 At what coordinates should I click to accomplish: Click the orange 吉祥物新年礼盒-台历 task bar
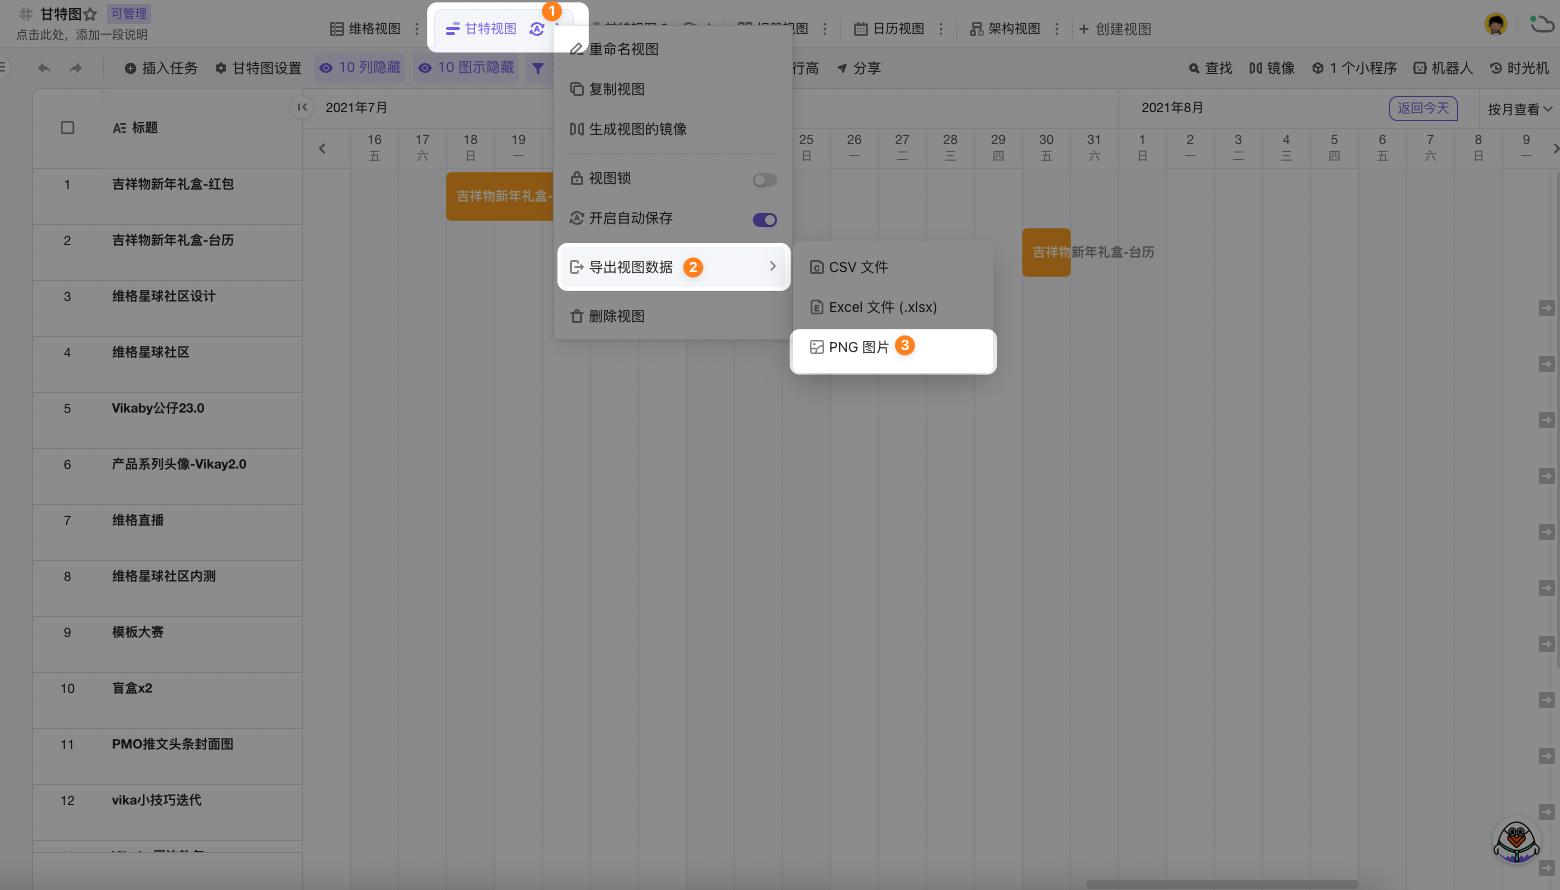(1046, 252)
